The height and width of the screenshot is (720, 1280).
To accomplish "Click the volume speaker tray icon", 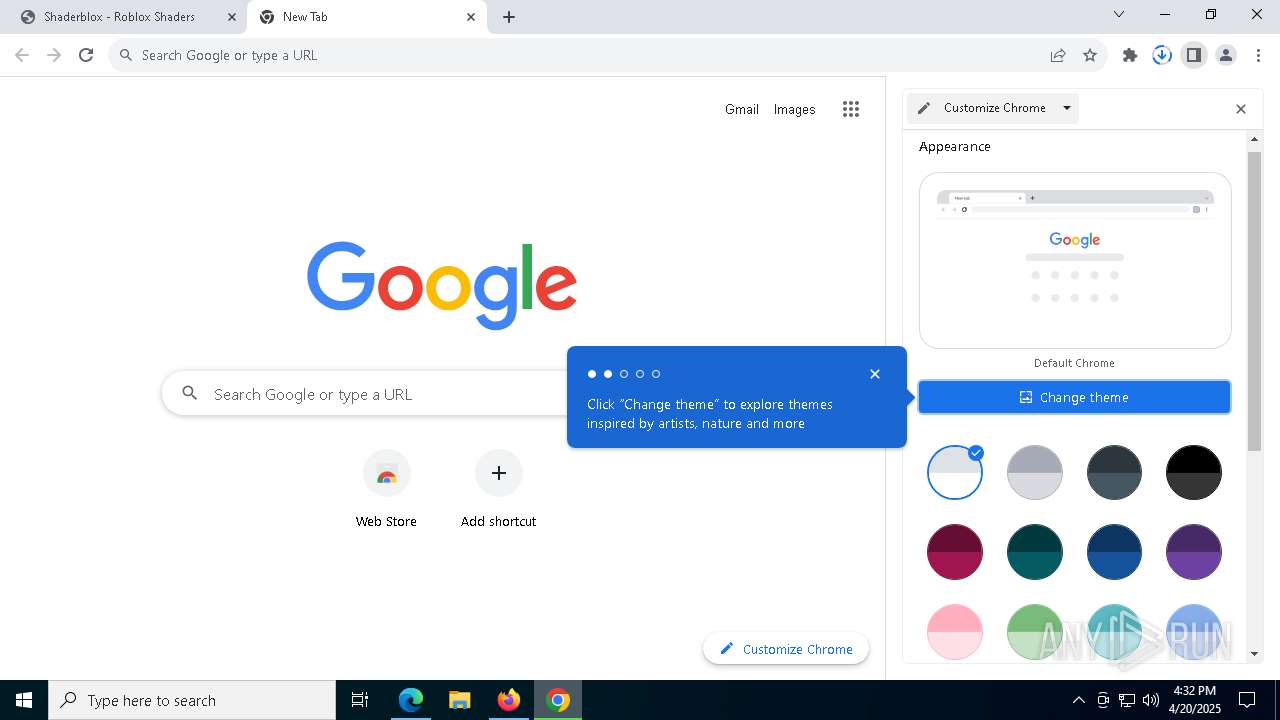I will click(1151, 700).
